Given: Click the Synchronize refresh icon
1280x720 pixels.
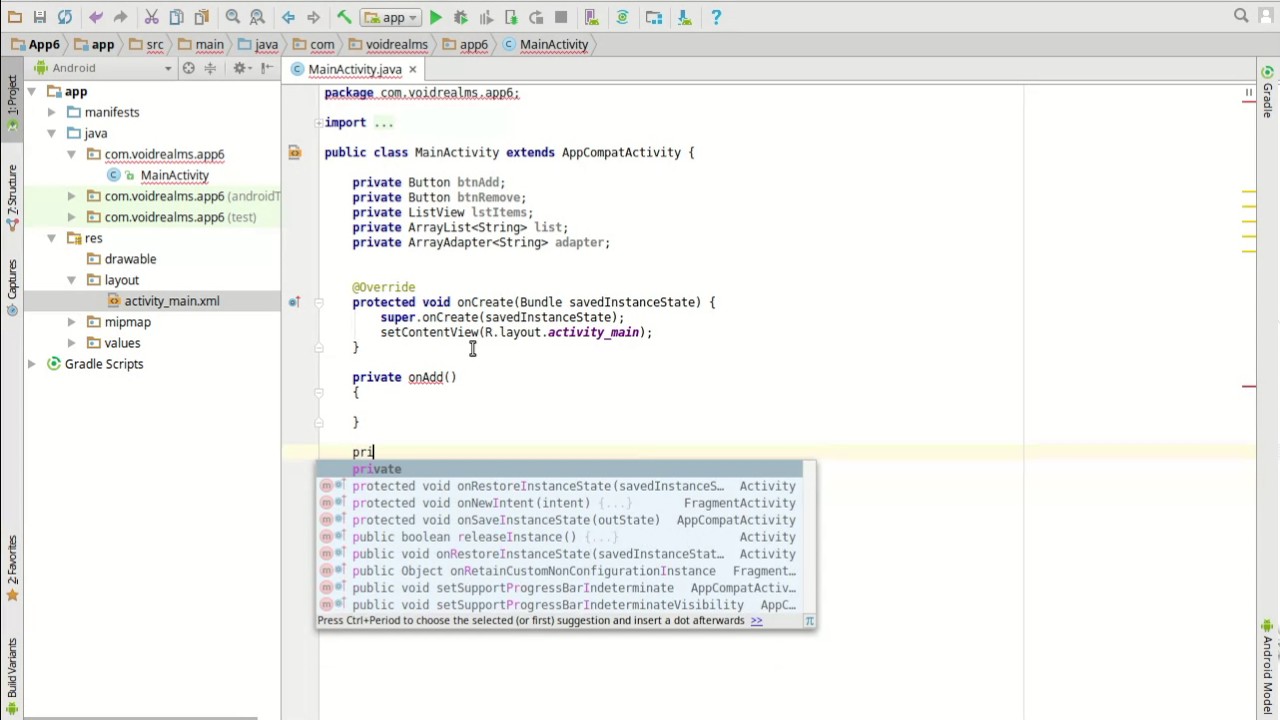Looking at the screenshot, I should pyautogui.click(x=65, y=17).
